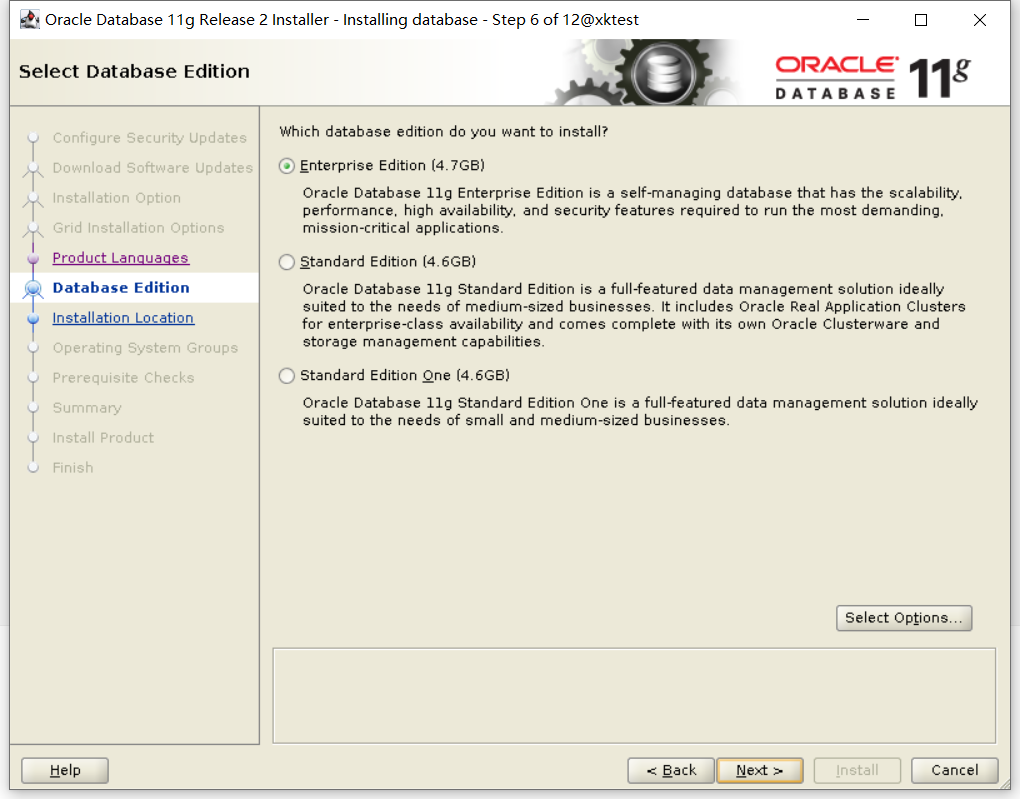This screenshot has height=799, width=1020.
Task: Click the Select Database Edition heading
Action: pyautogui.click(x=134, y=71)
